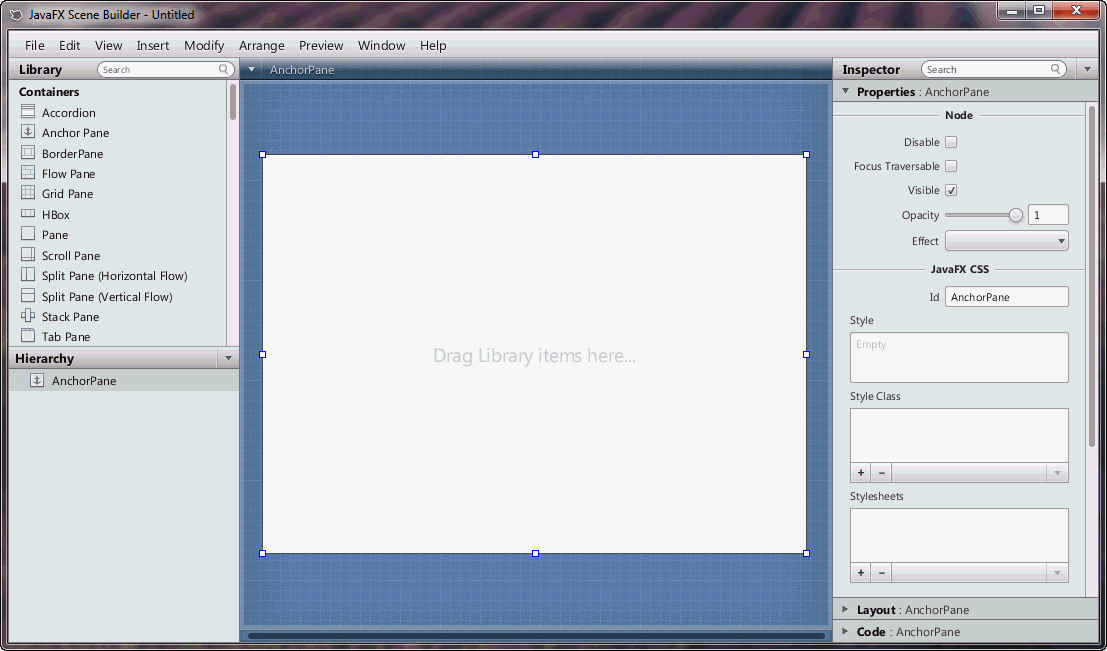
Task: Click the minus button under Stylesheets
Action: tap(881, 572)
